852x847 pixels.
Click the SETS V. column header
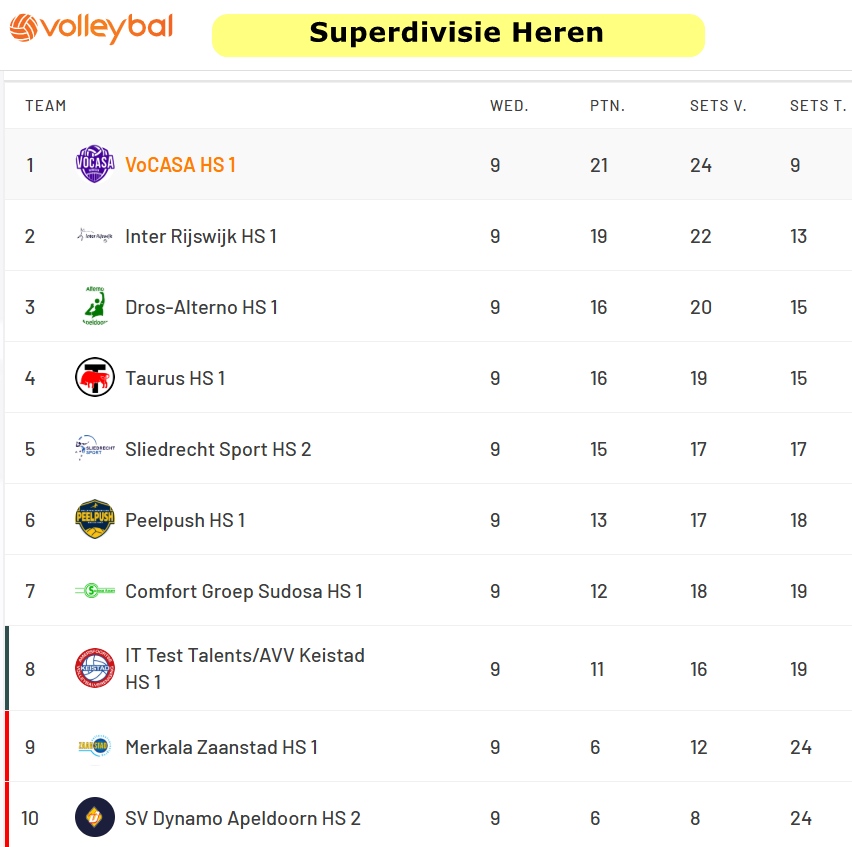pos(718,106)
